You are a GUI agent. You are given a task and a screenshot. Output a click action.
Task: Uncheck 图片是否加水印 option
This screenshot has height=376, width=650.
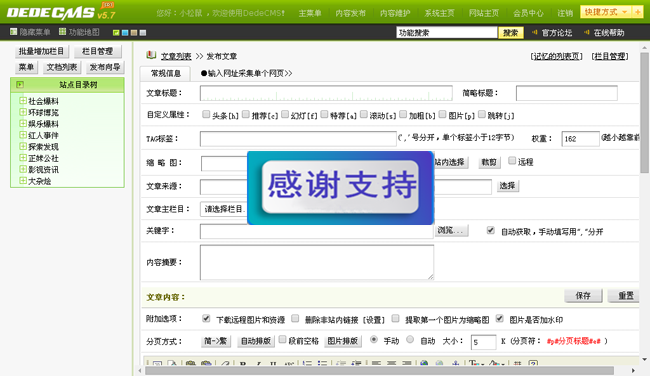pos(500,318)
